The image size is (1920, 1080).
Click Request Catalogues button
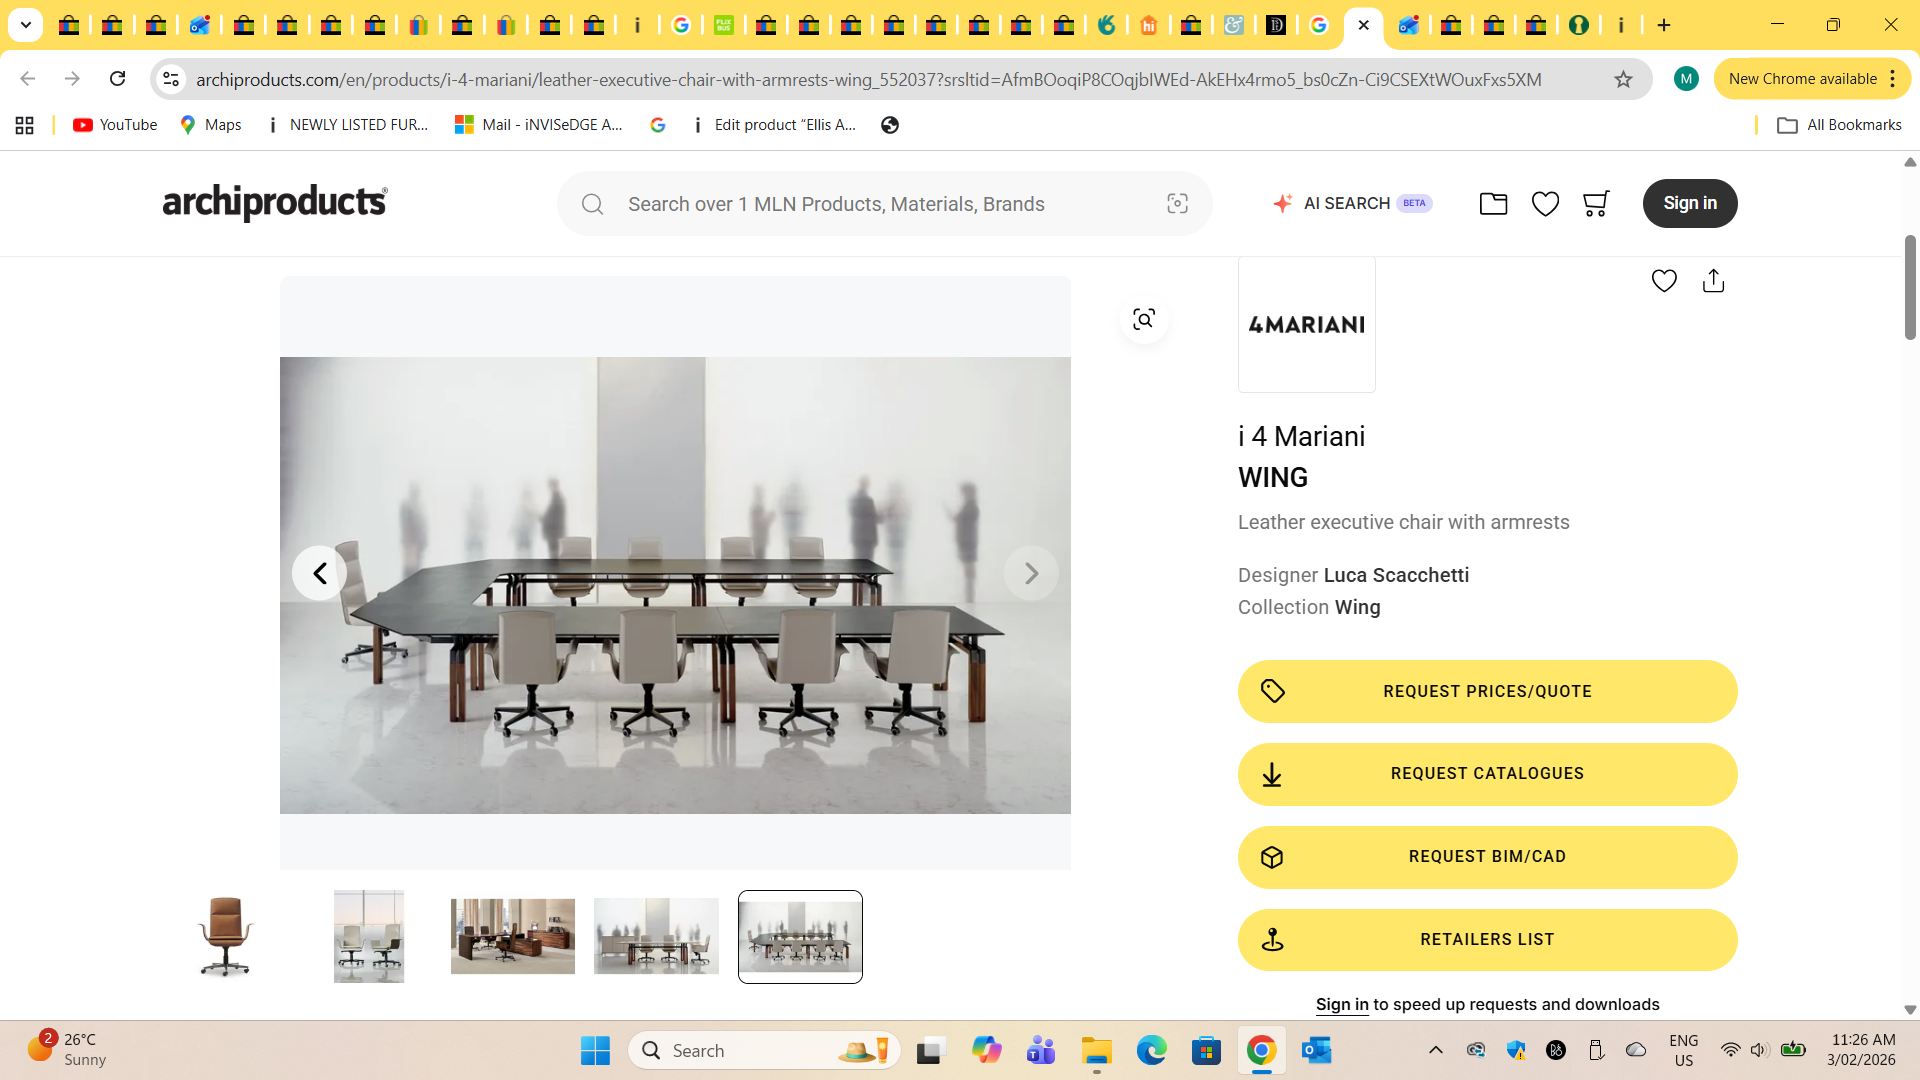pos(1487,774)
